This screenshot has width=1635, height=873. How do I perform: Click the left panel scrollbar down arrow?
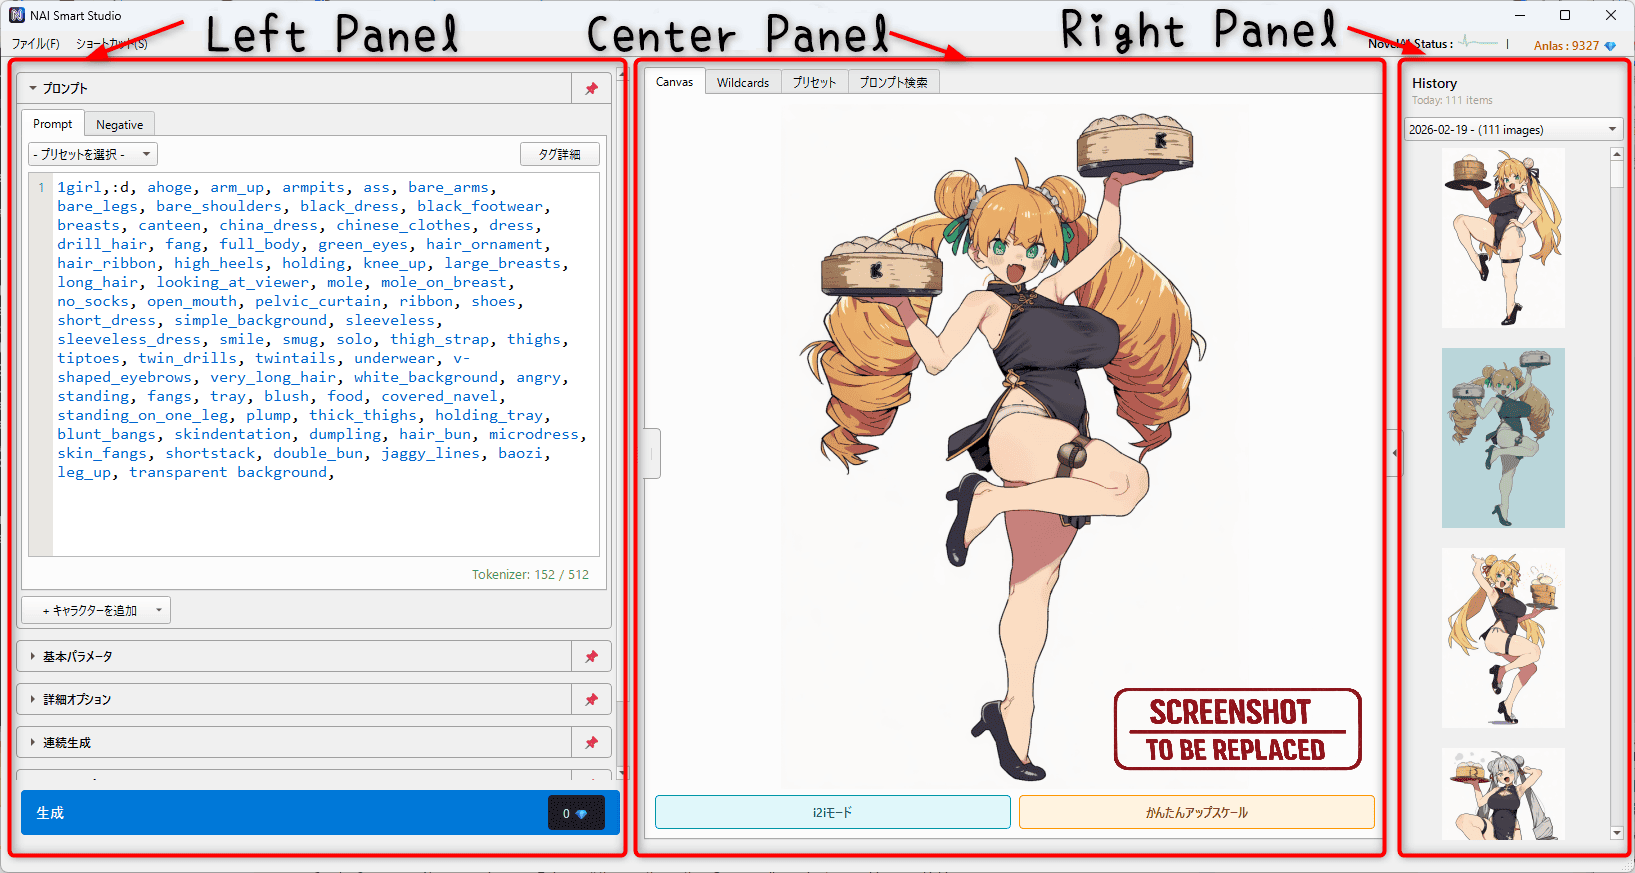tap(621, 774)
